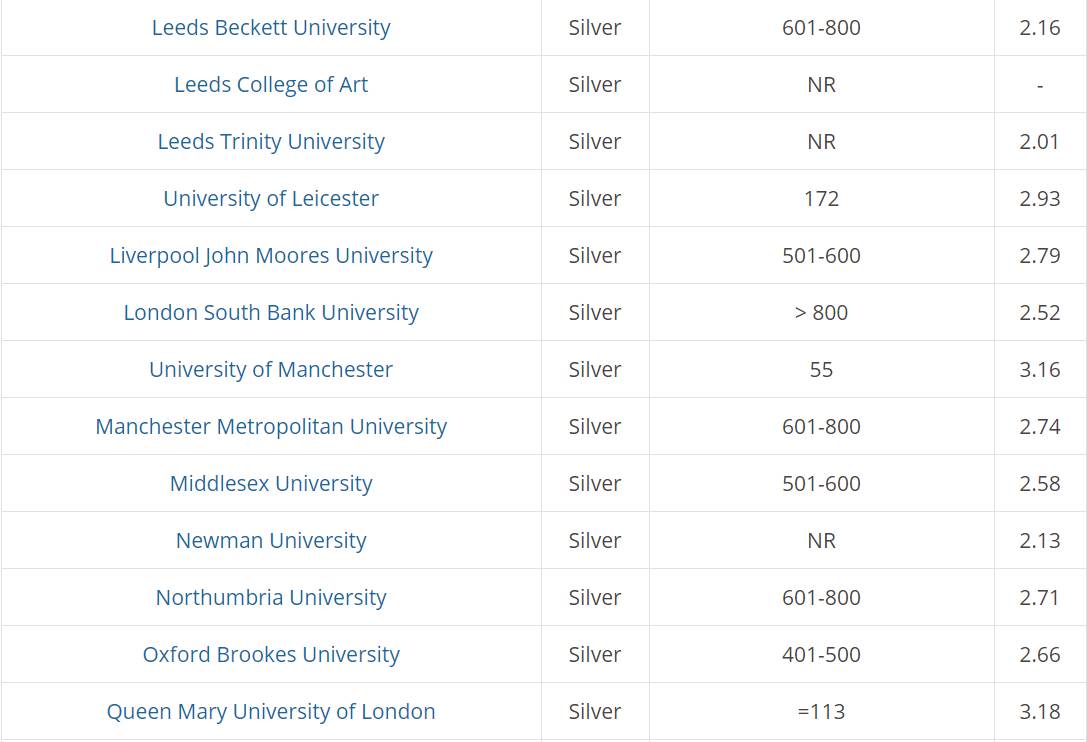Select the Middlesex University link

click(271, 483)
